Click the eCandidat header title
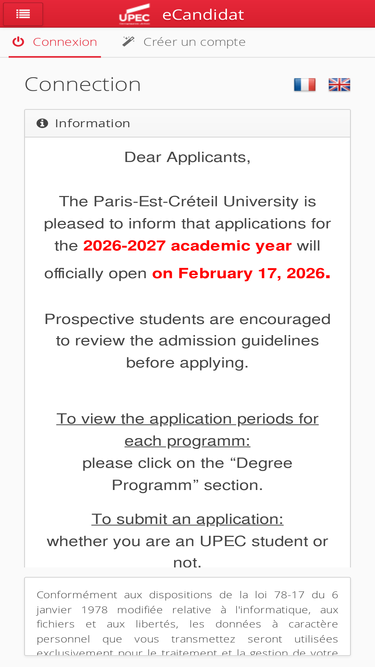This screenshot has height=667, width=375. (203, 14)
